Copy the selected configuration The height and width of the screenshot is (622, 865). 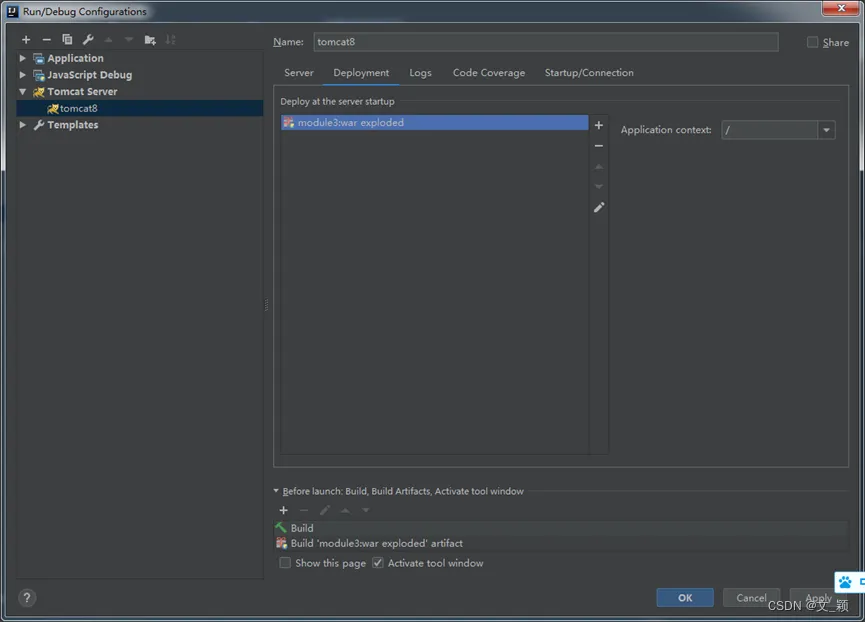67,40
